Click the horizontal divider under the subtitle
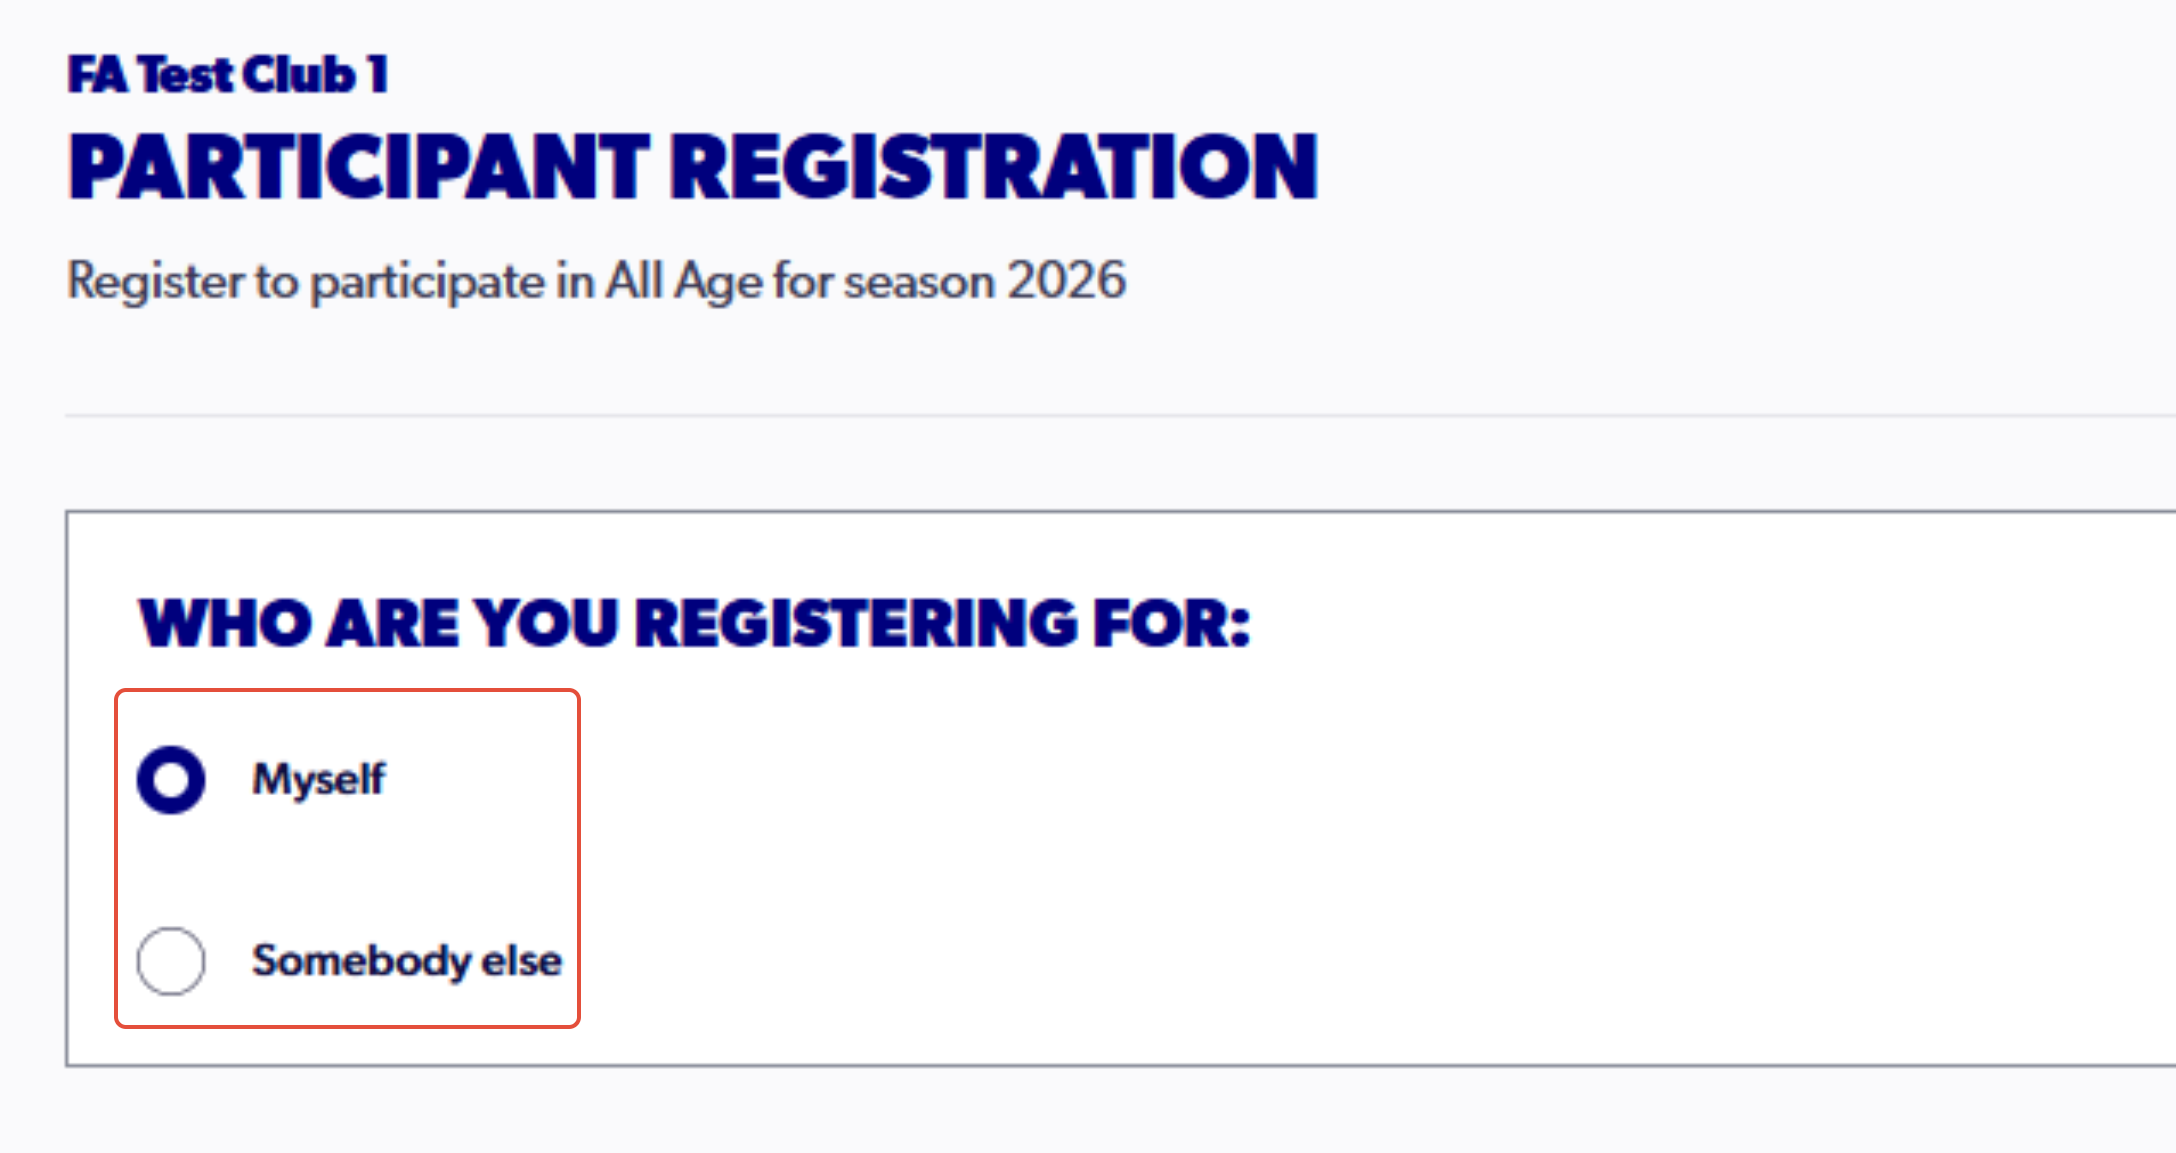Image resolution: width=2176 pixels, height=1153 pixels. point(1120,415)
